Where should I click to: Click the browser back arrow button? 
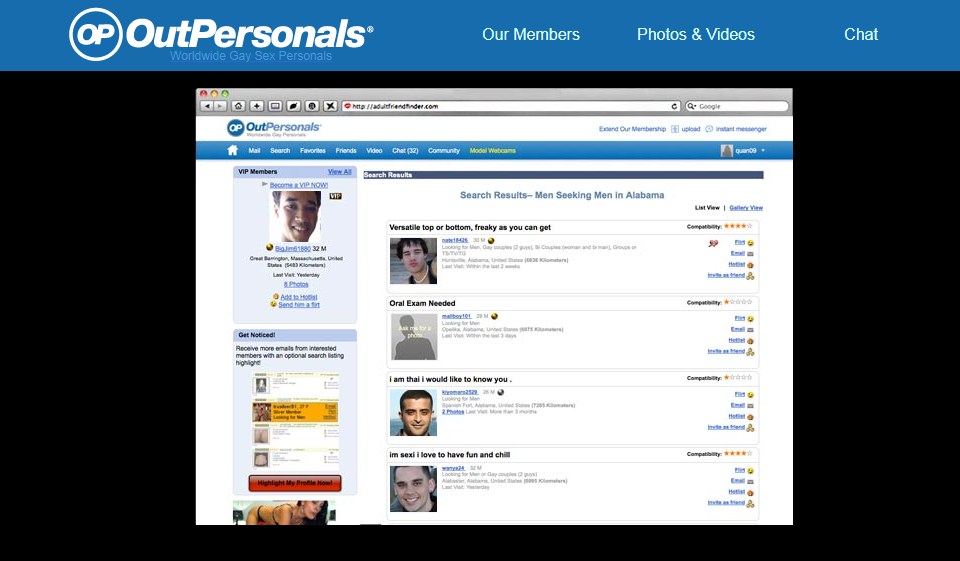[x=207, y=106]
